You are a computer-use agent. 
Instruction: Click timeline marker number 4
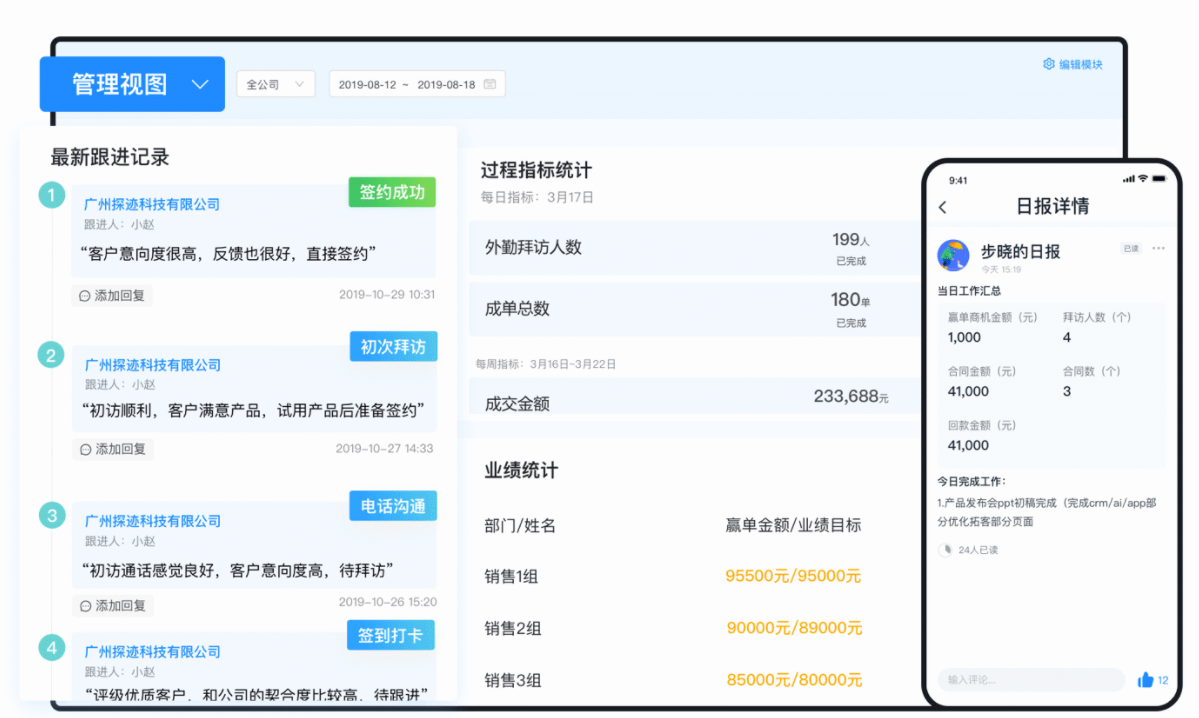click(x=52, y=648)
